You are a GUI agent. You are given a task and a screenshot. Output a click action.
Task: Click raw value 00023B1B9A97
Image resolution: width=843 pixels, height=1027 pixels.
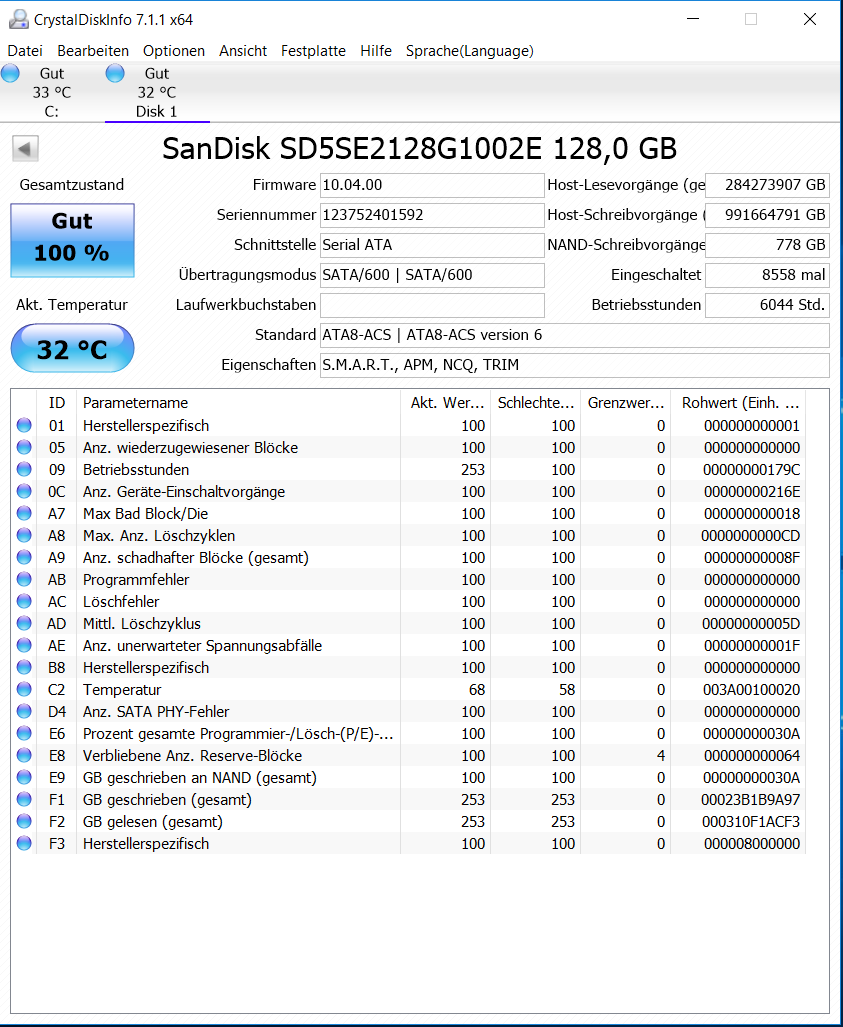752,800
